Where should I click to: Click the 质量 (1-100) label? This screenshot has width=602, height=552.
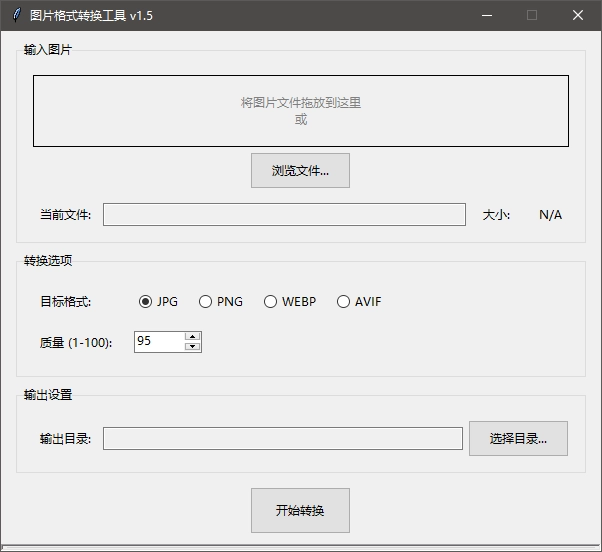point(76,342)
